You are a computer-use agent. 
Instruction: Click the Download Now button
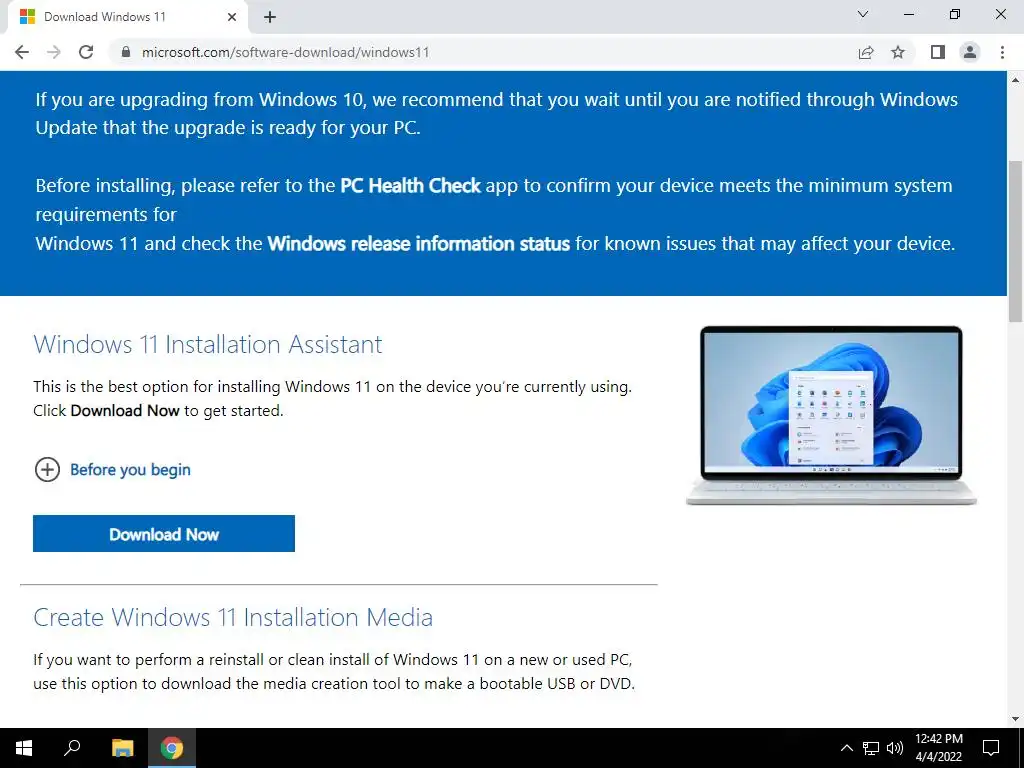click(164, 534)
